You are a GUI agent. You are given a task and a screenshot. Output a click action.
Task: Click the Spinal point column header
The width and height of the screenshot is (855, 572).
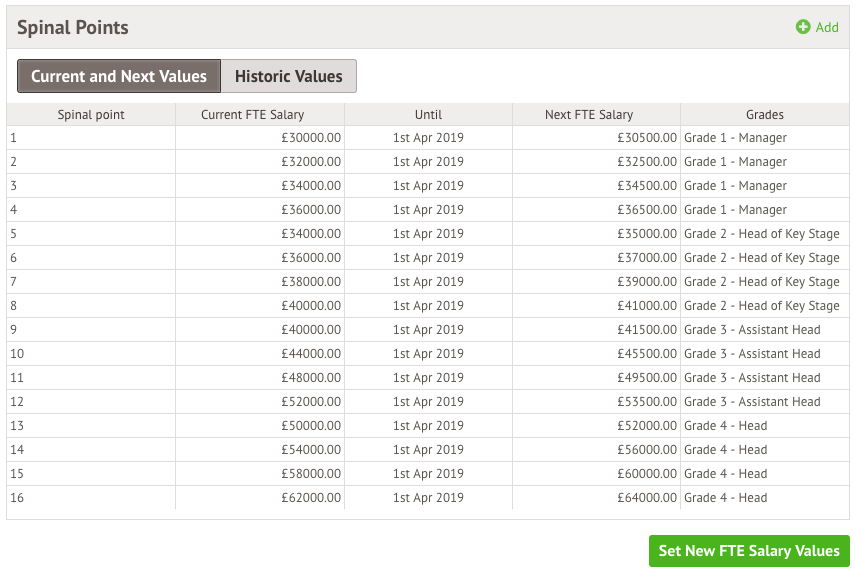pyautogui.click(x=91, y=115)
